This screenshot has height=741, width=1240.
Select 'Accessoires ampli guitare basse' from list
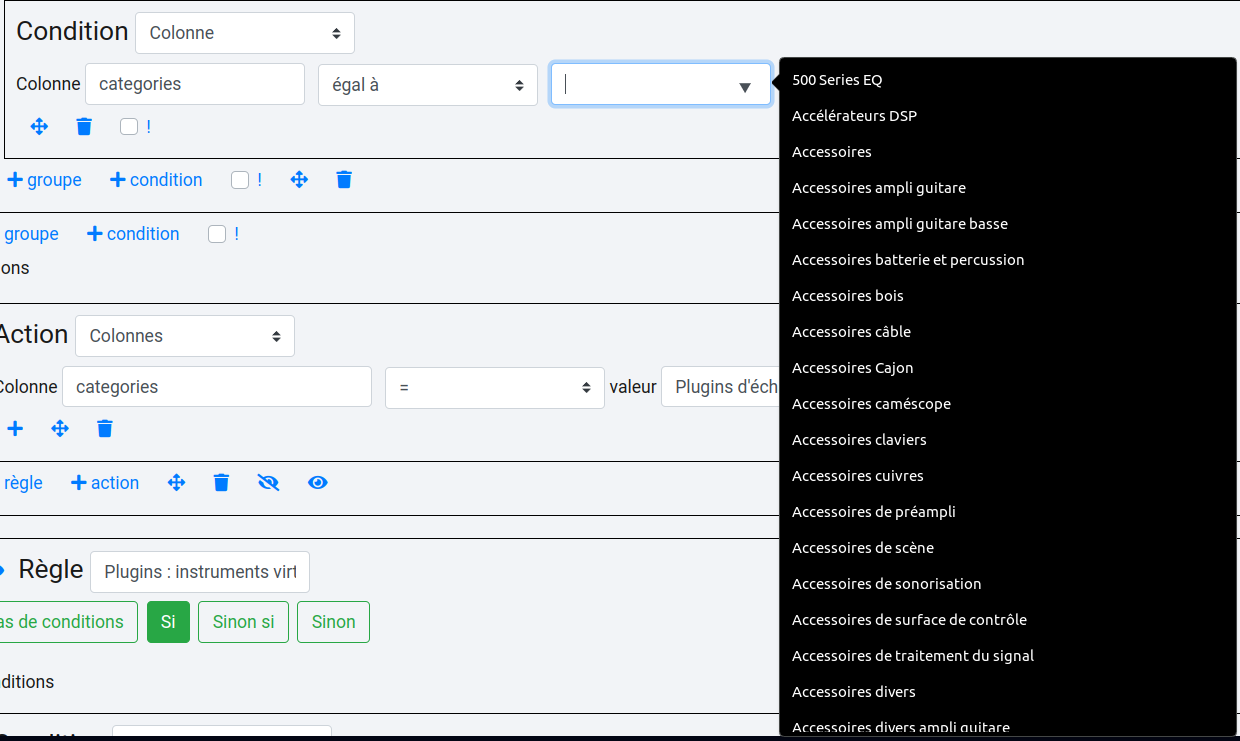[x=899, y=224]
